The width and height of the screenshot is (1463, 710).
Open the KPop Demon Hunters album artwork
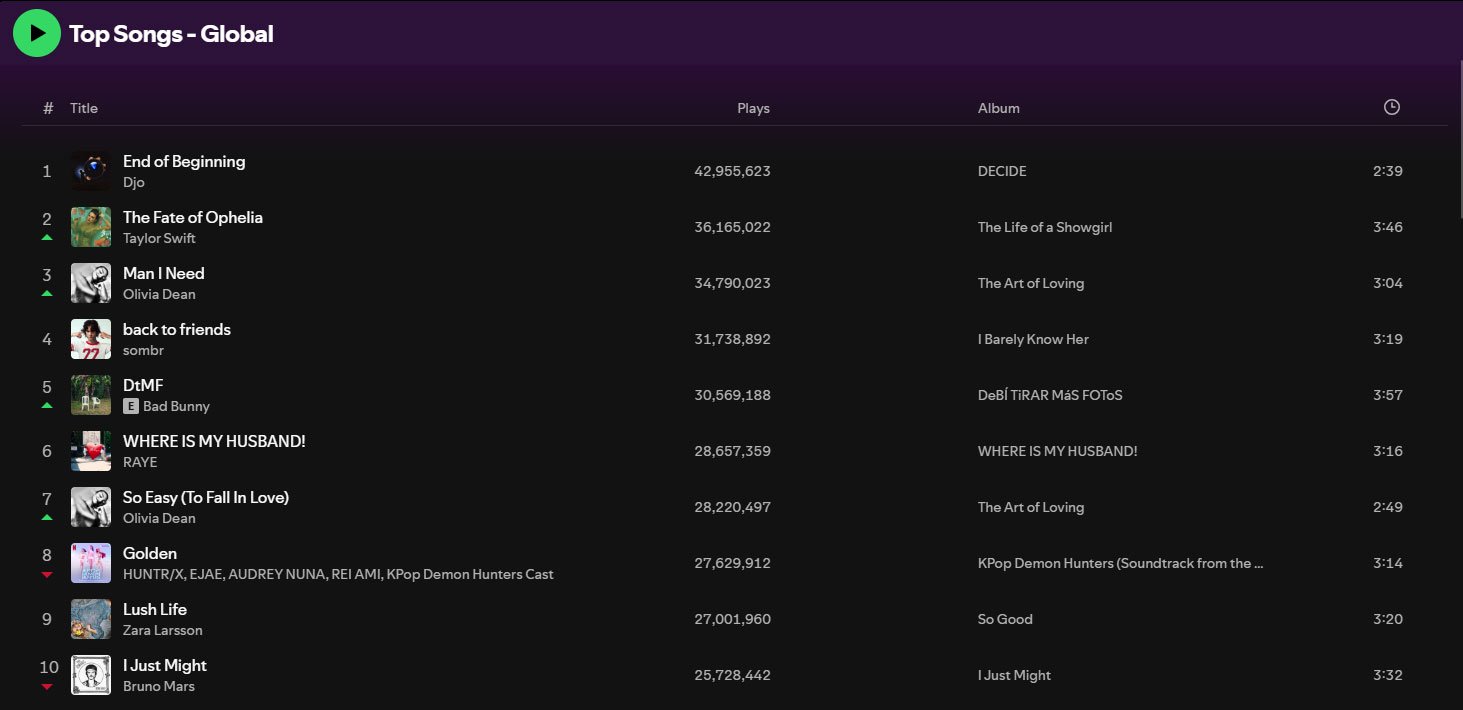tap(91, 563)
